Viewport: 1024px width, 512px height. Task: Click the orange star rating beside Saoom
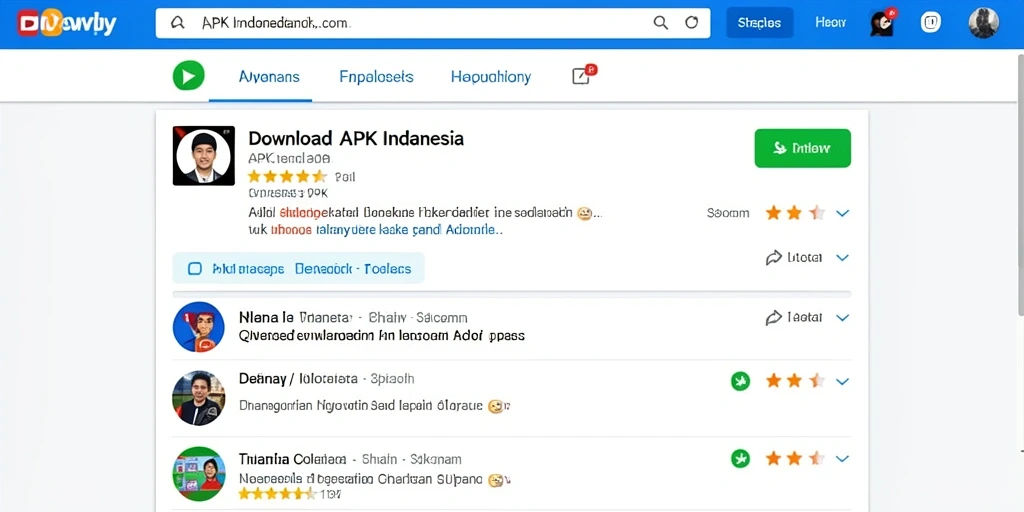[795, 213]
